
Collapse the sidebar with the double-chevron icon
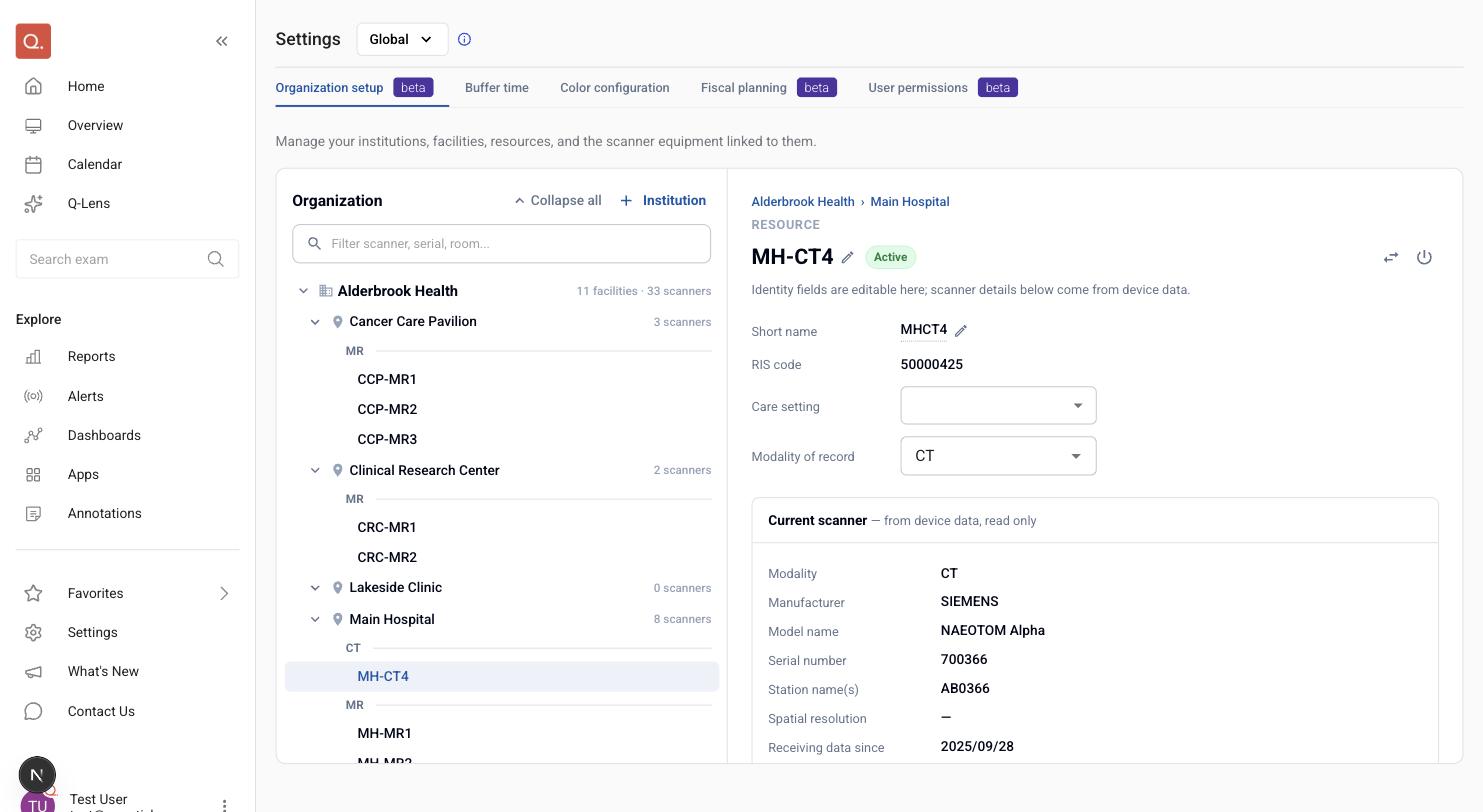(222, 41)
